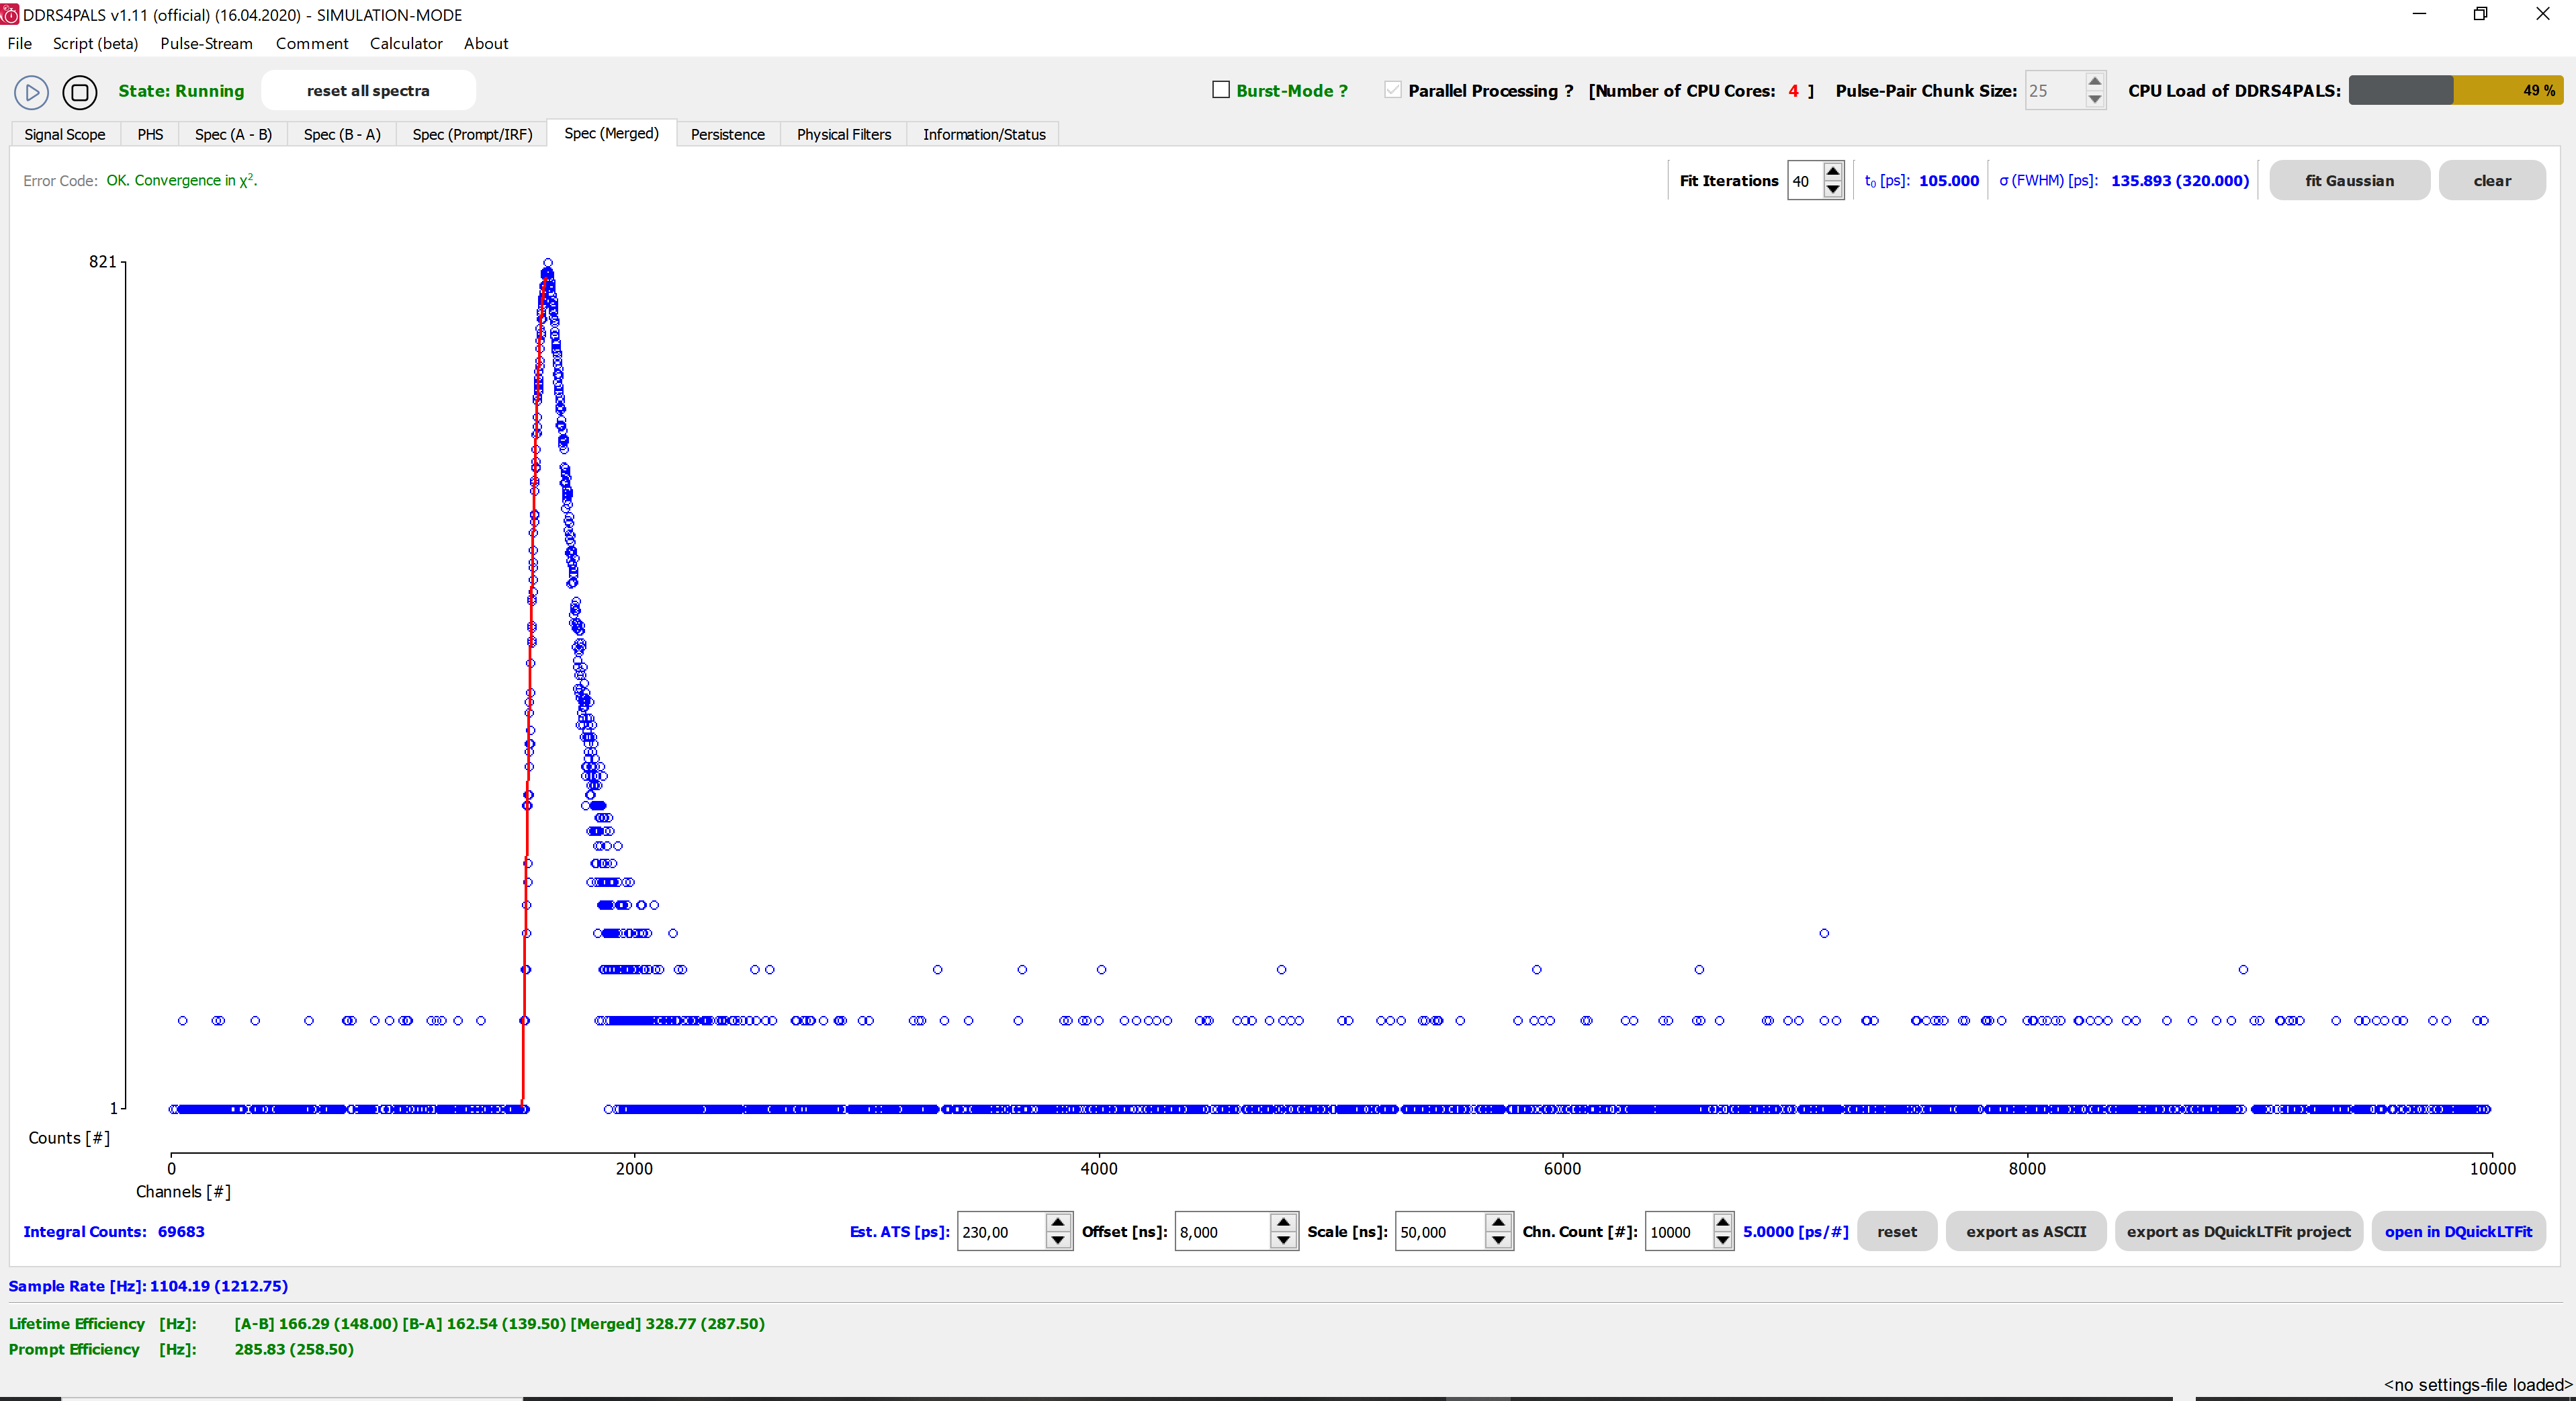Switch to the Signal Scope tab
This screenshot has height=1401, width=2576.
65,134
